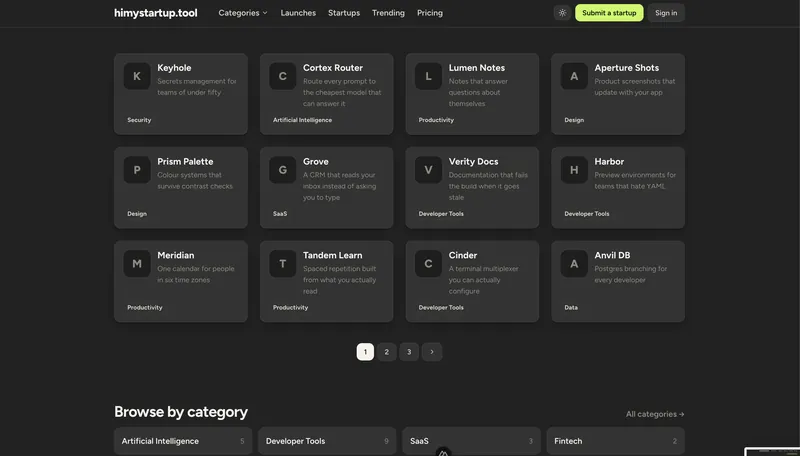Open the Trending nav link
The image size is (800, 456).
pos(388,13)
